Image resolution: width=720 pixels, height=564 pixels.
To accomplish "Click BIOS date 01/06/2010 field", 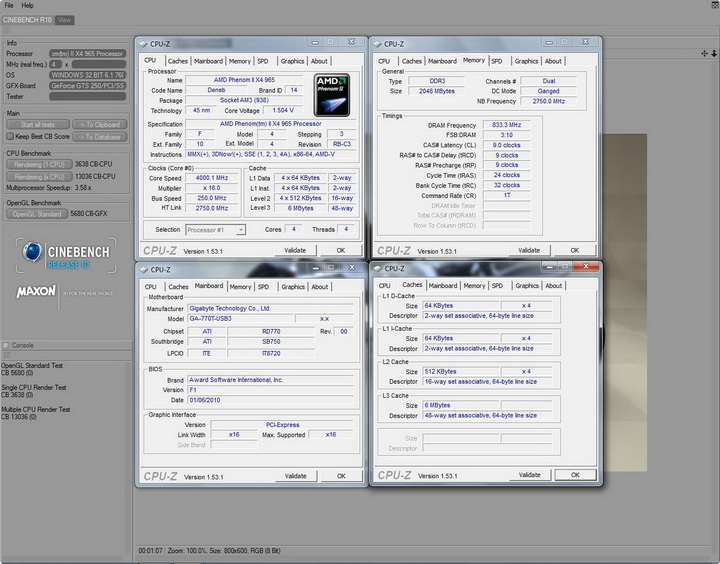I will [270, 400].
